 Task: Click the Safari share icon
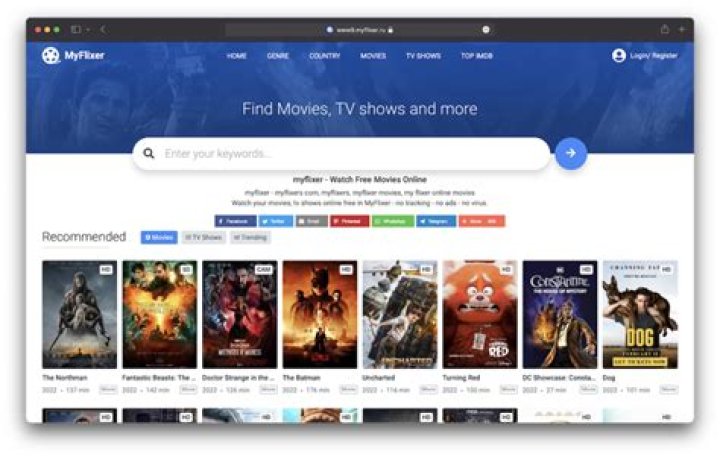point(664,30)
